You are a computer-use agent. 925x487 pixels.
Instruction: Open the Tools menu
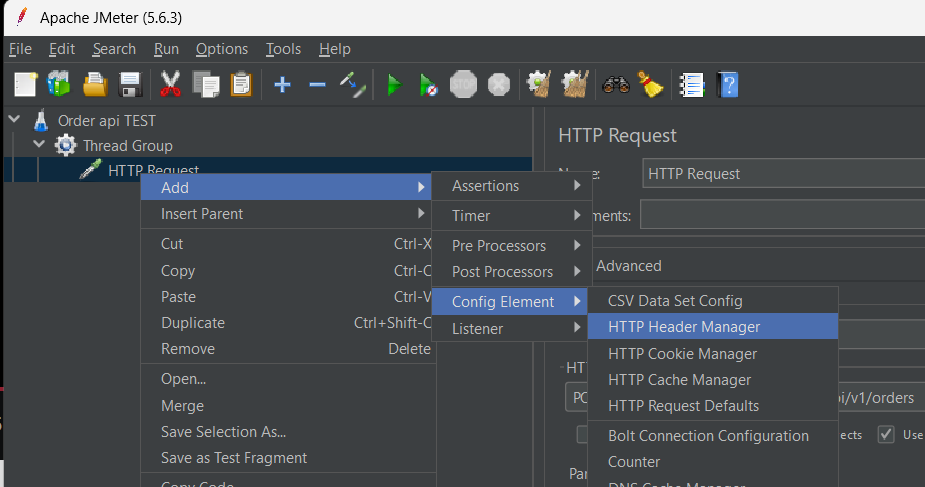283,49
